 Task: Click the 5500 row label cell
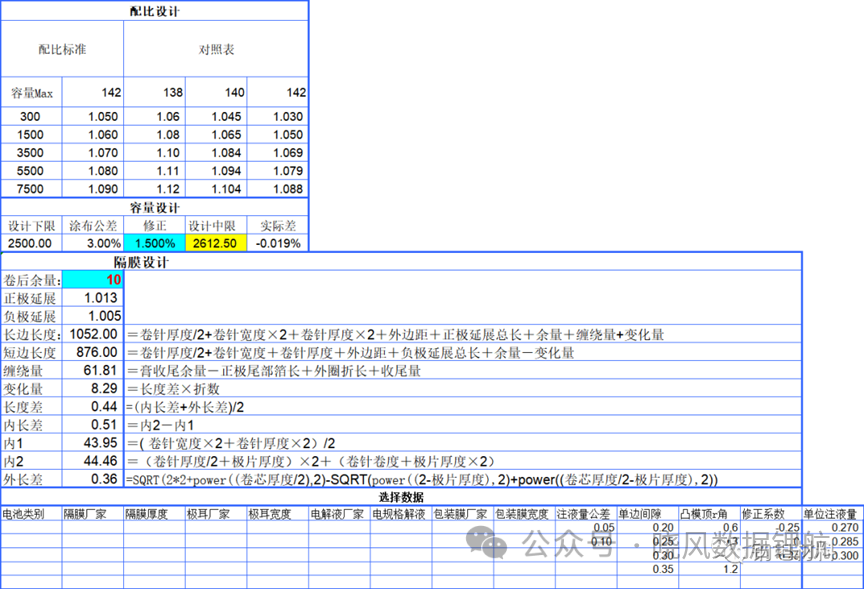click(32, 171)
